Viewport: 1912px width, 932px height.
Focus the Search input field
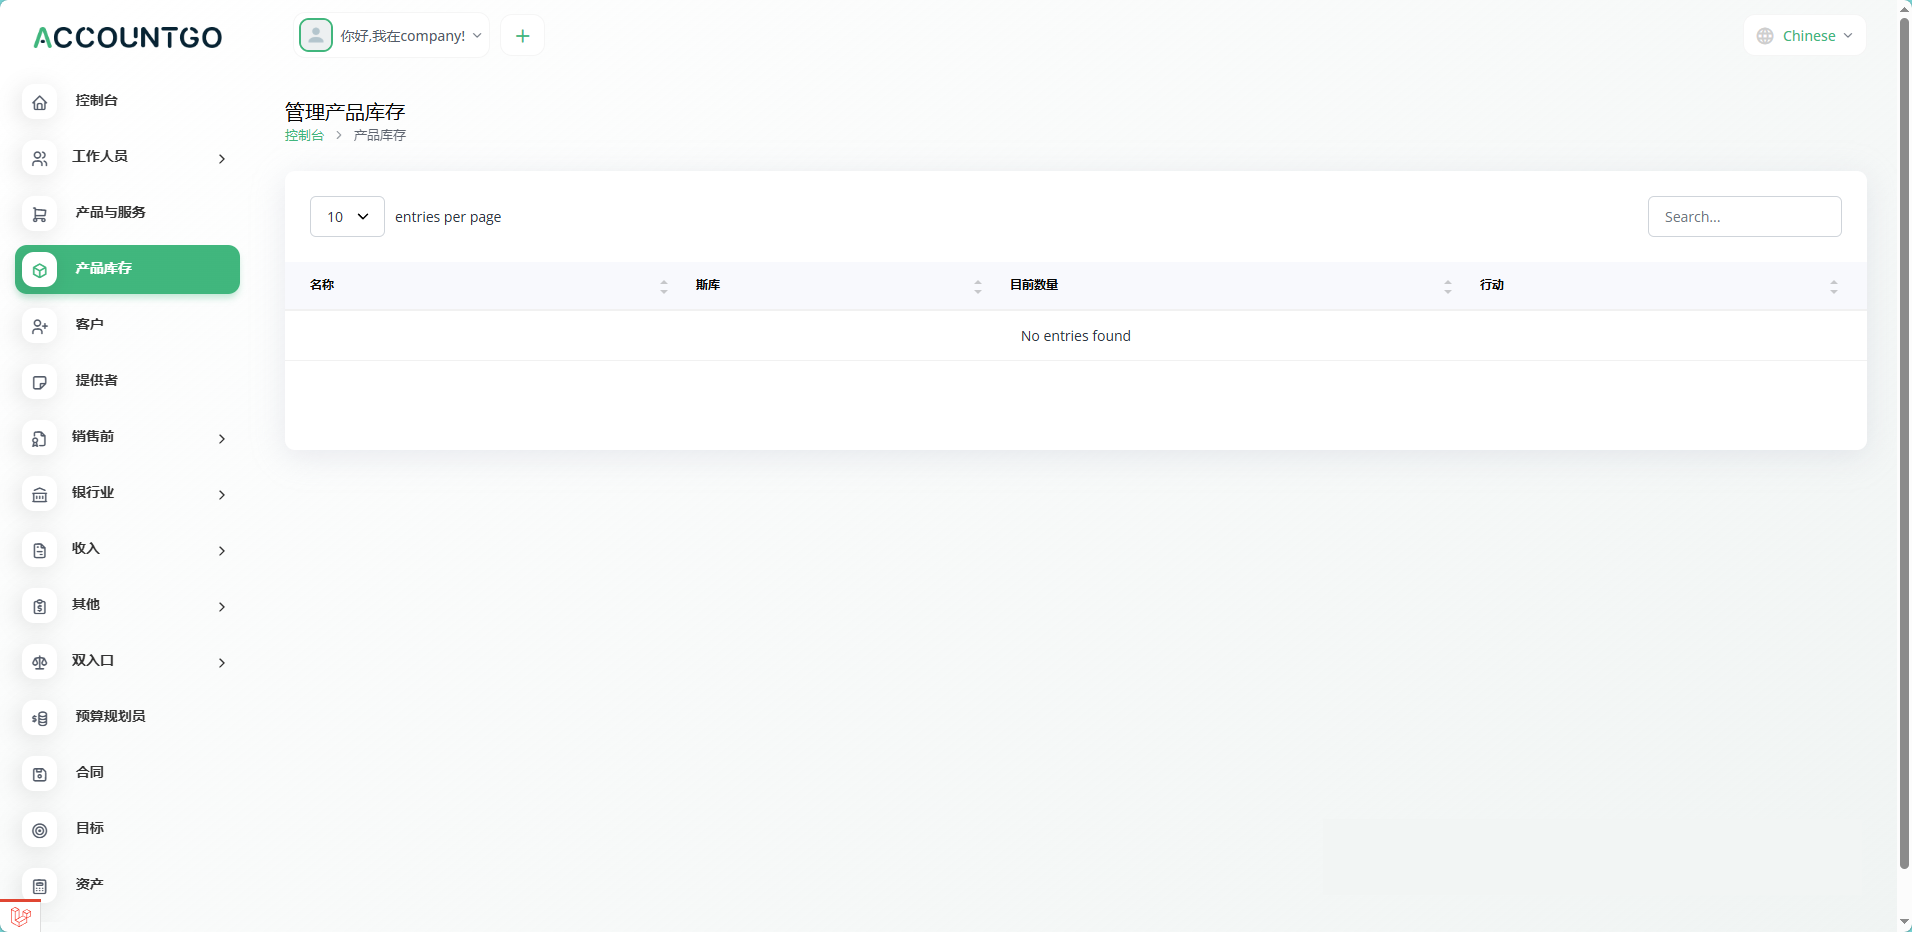1744,217
